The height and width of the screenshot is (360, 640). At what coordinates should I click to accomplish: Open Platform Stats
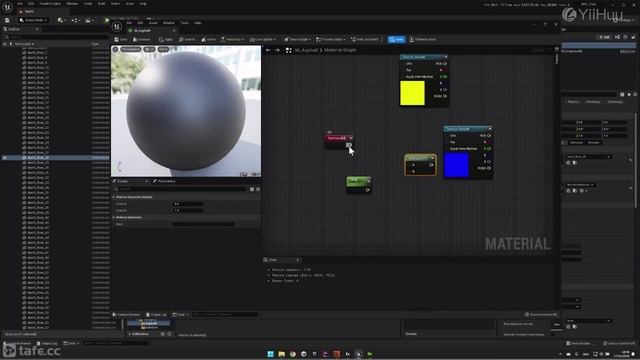[x=423, y=40]
